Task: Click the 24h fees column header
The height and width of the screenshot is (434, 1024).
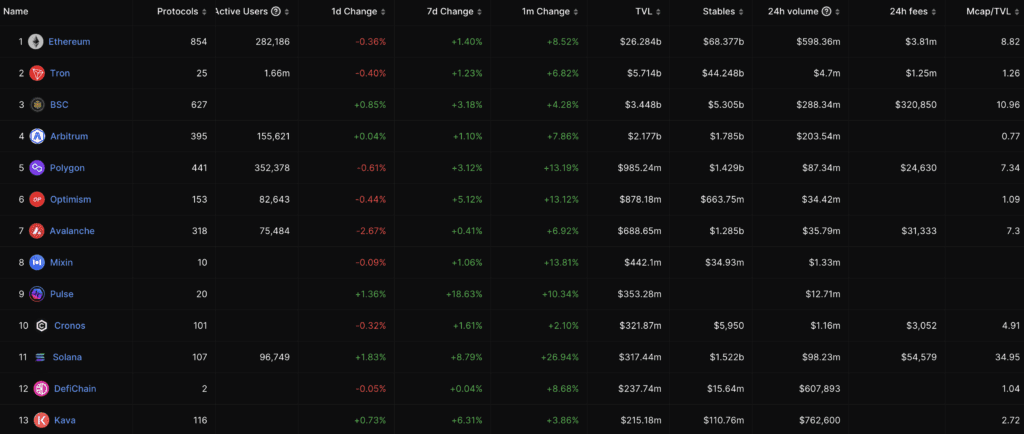Action: coord(908,12)
